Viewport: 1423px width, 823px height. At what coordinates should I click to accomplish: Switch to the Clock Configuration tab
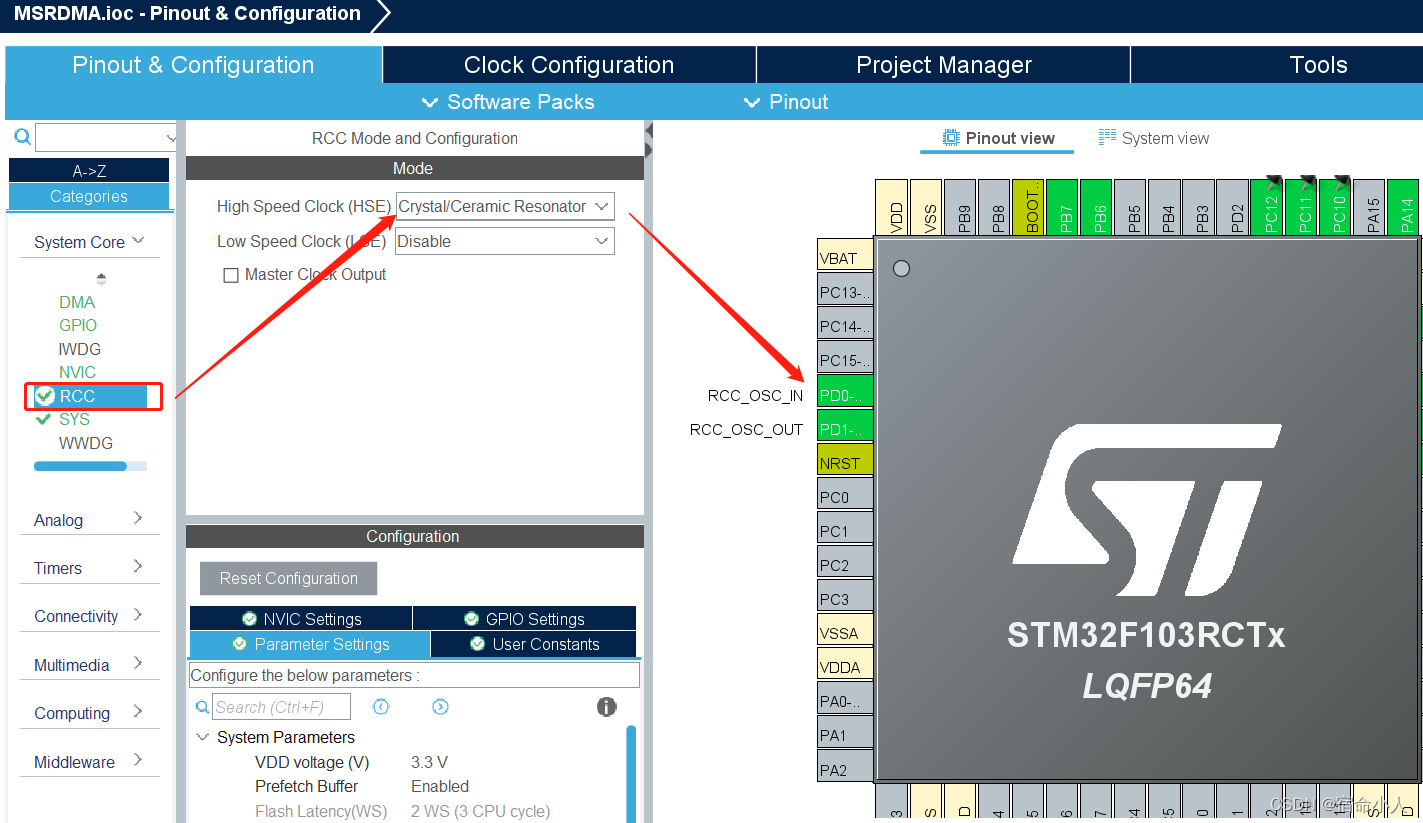(568, 64)
